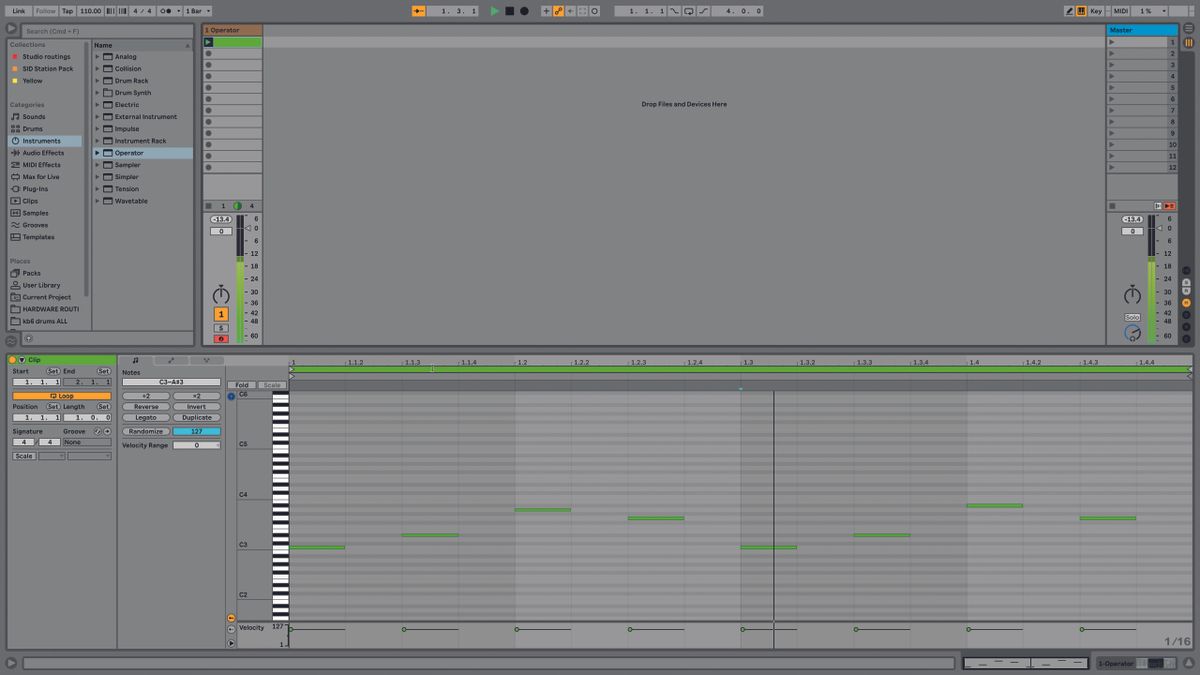This screenshot has height=675, width=1200.
Task: Expand the Drum Rack folder
Action: [x=98, y=81]
